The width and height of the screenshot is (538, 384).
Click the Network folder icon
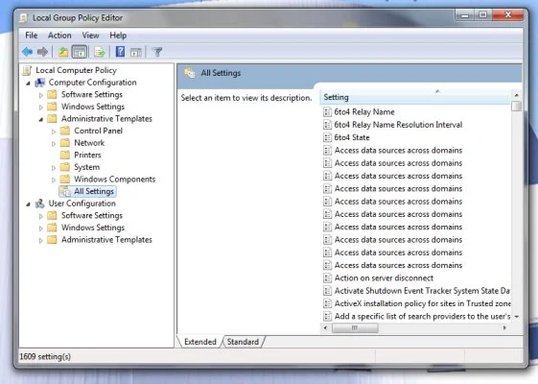click(65, 143)
